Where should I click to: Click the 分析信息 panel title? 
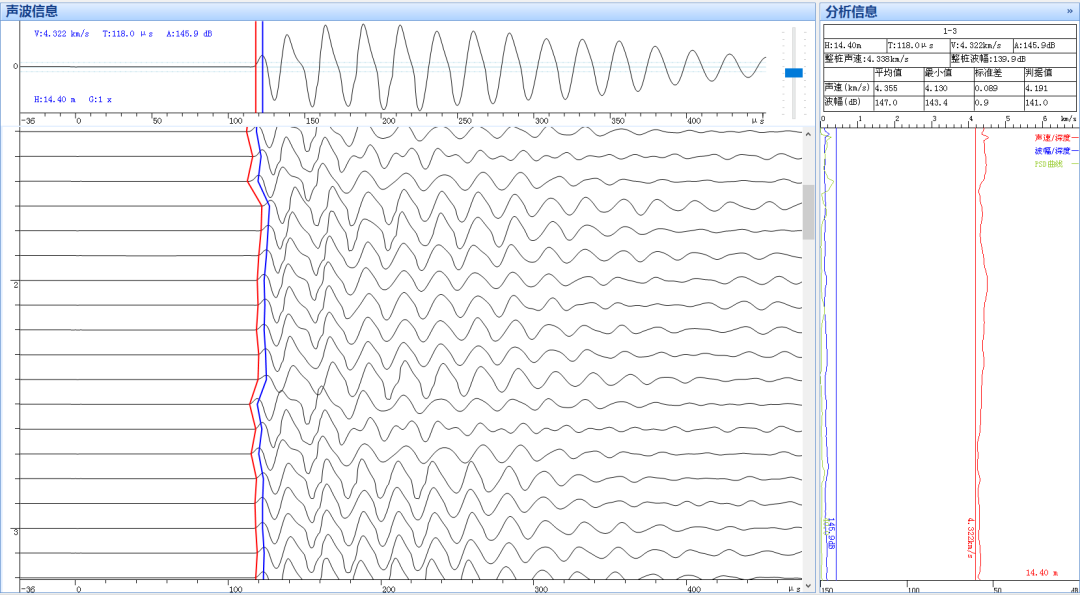[x=851, y=11]
